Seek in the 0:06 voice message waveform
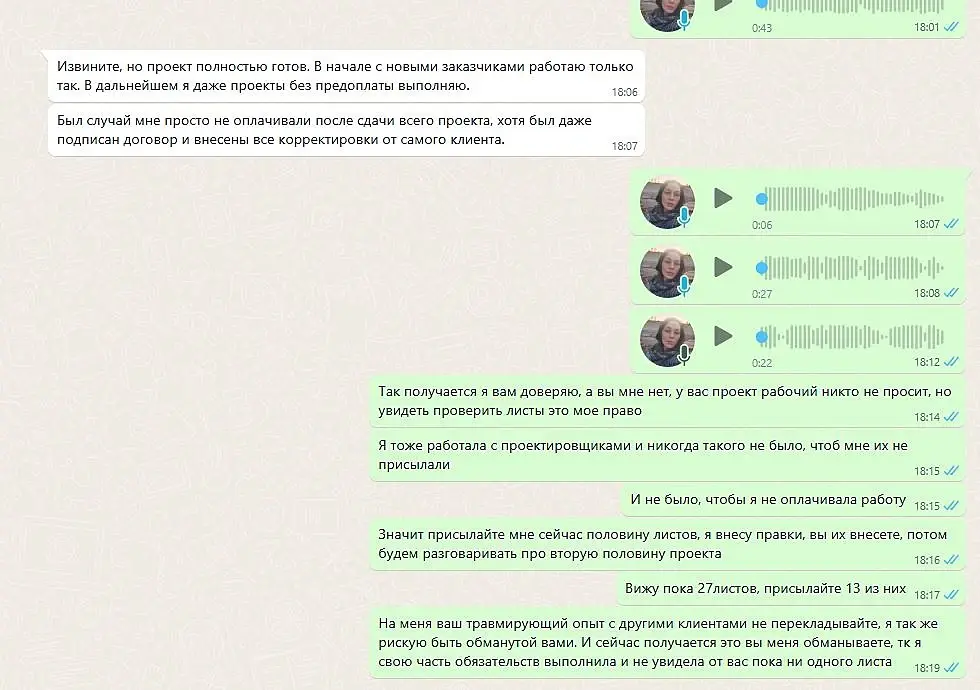980x690 pixels. tap(850, 199)
